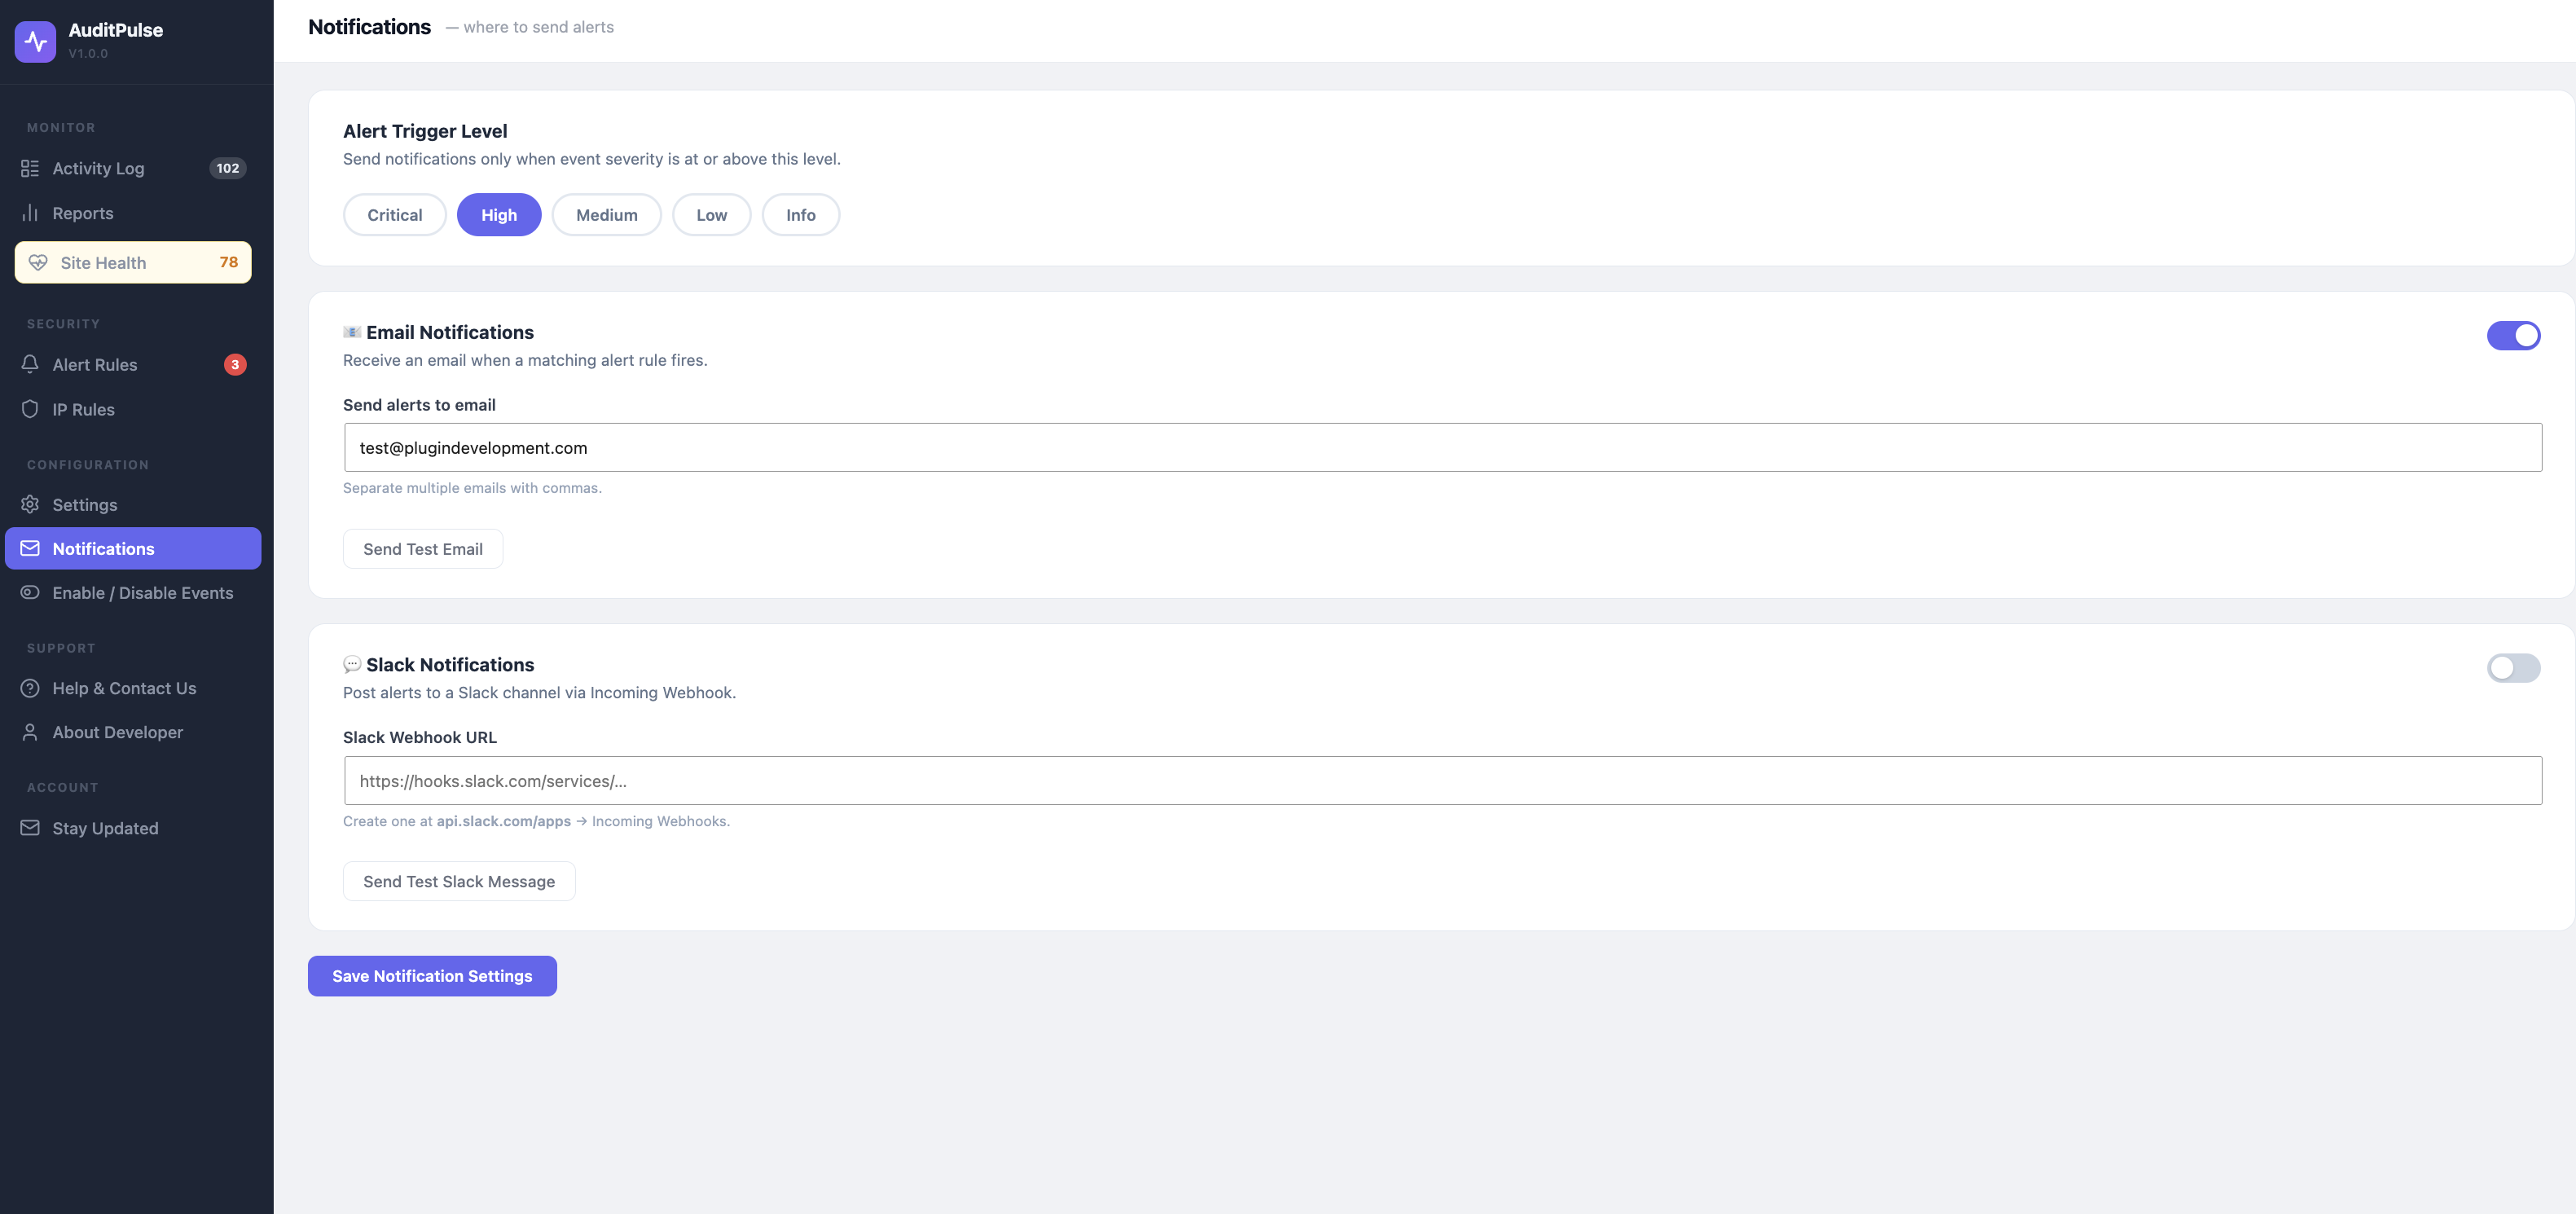
Task: Click the Reports bar chart icon
Action: click(30, 213)
